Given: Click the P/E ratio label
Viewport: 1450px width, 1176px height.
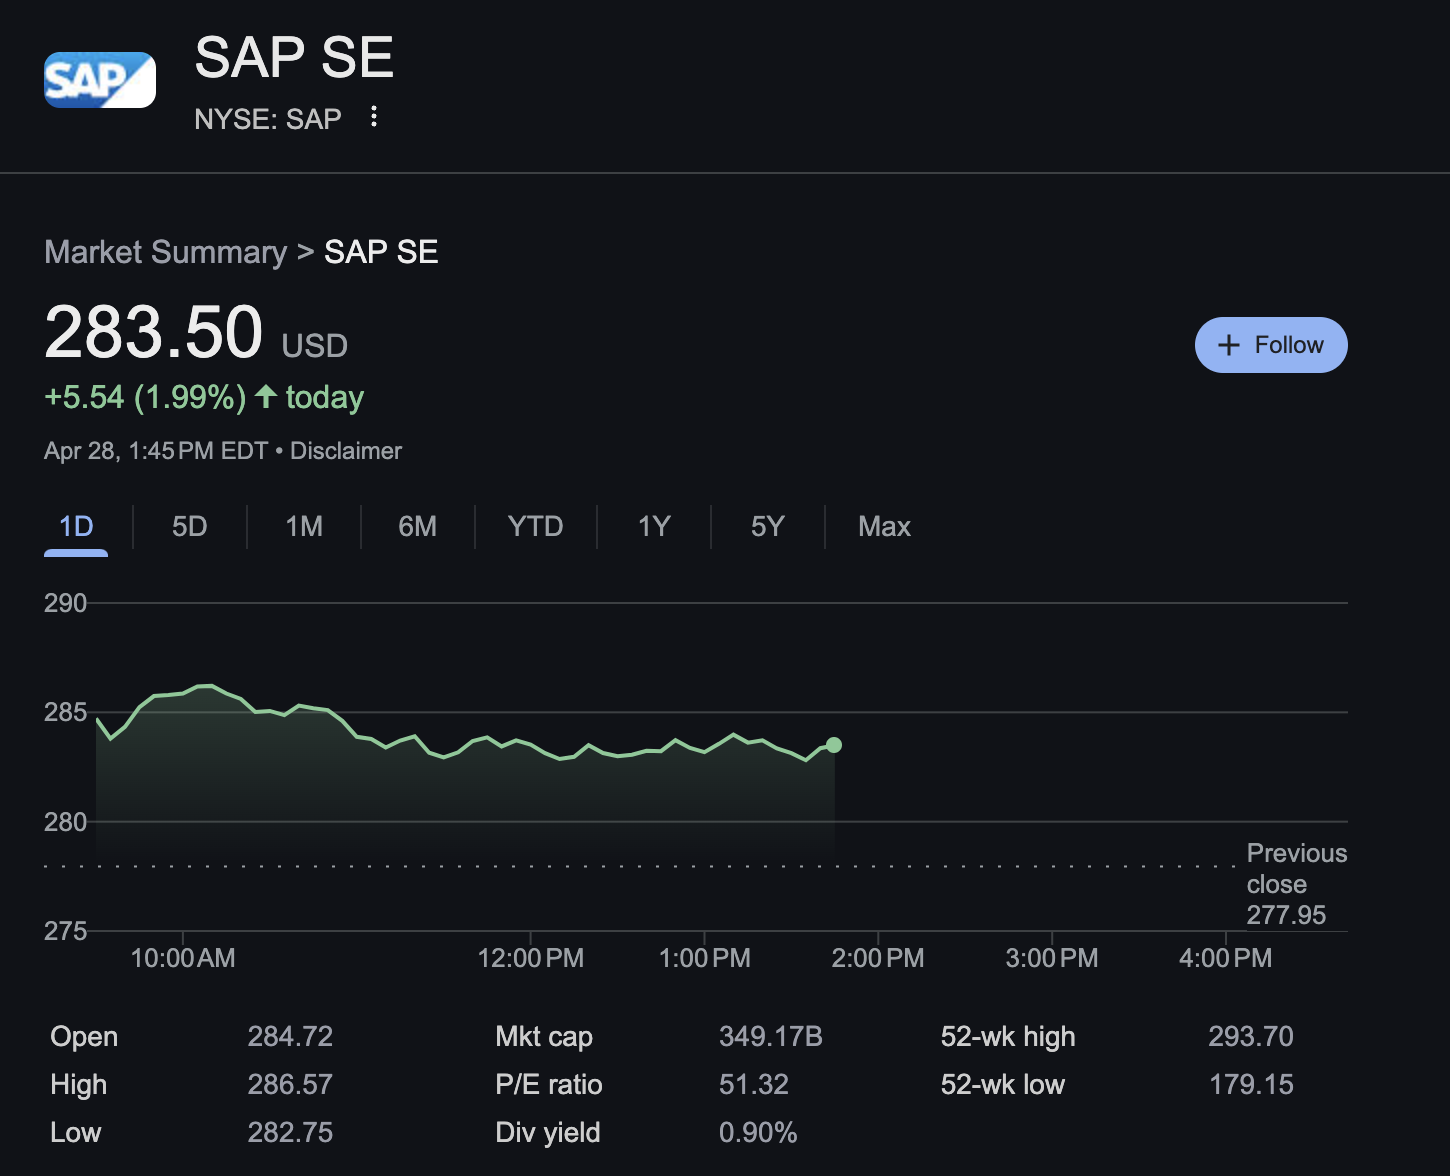Looking at the screenshot, I should tap(549, 1084).
